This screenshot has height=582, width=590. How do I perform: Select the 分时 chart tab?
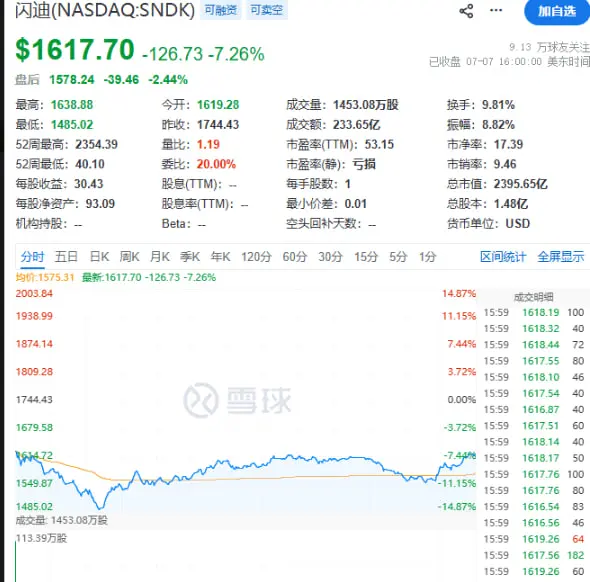tap(32, 257)
